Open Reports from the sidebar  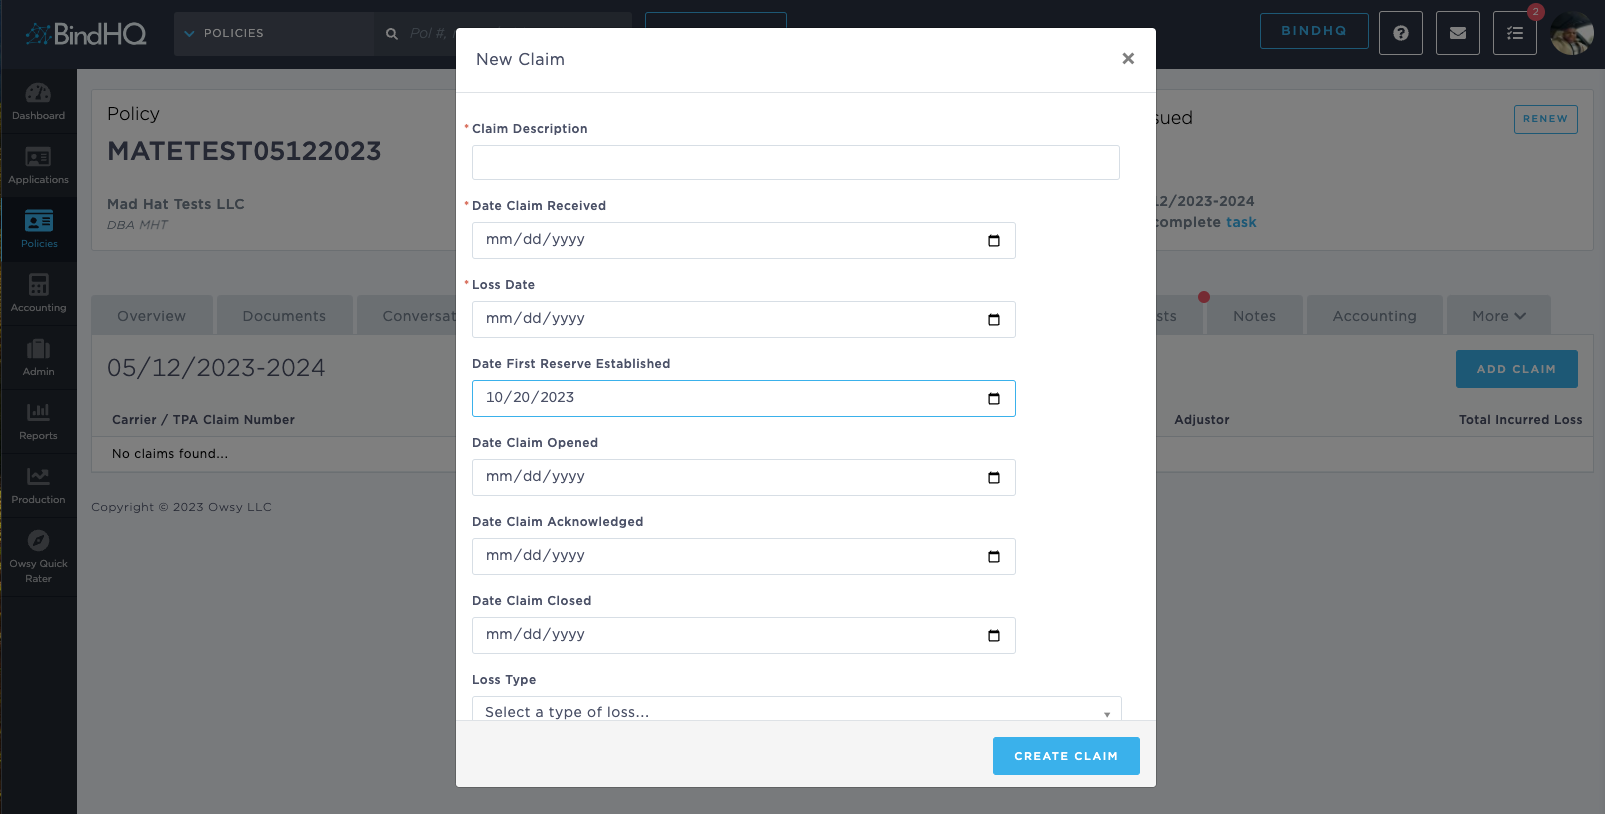pos(38,421)
